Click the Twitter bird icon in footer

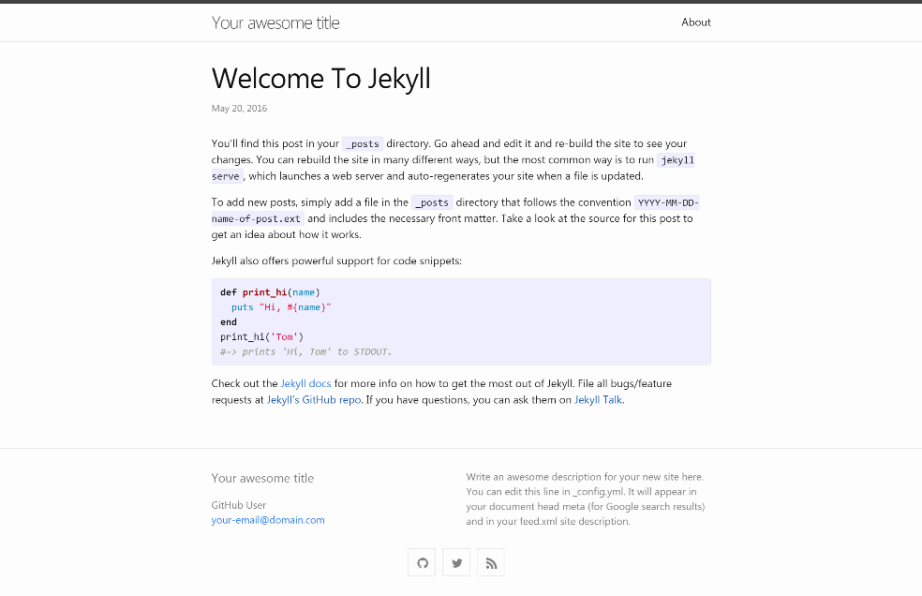[456, 563]
